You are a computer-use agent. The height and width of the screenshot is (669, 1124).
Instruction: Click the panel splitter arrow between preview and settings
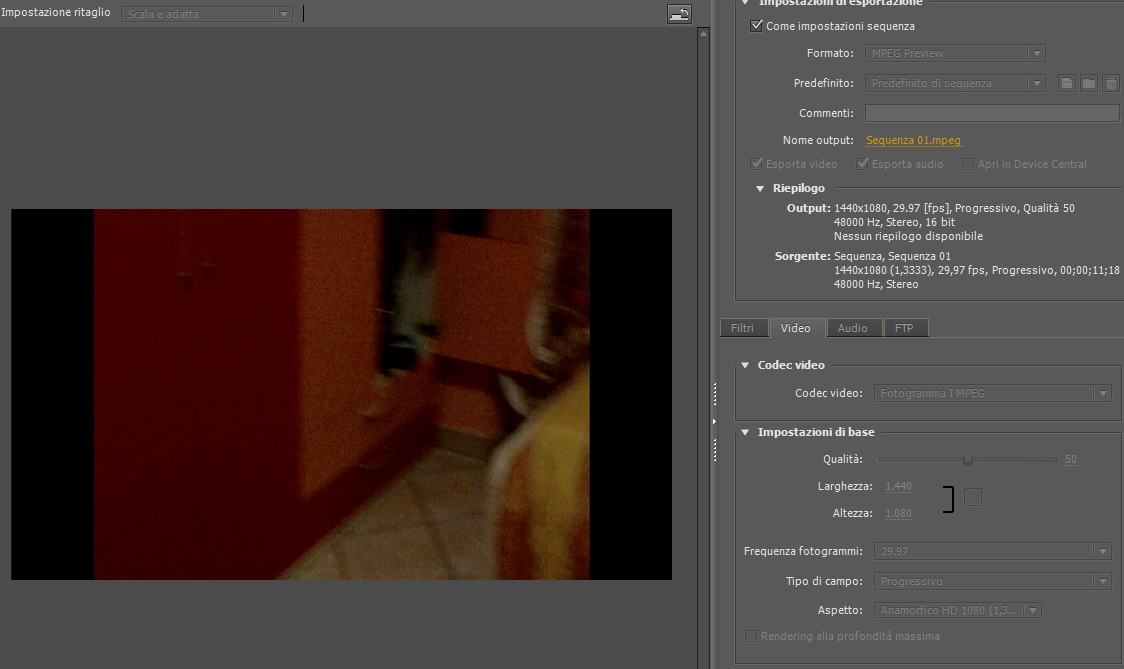(x=714, y=422)
